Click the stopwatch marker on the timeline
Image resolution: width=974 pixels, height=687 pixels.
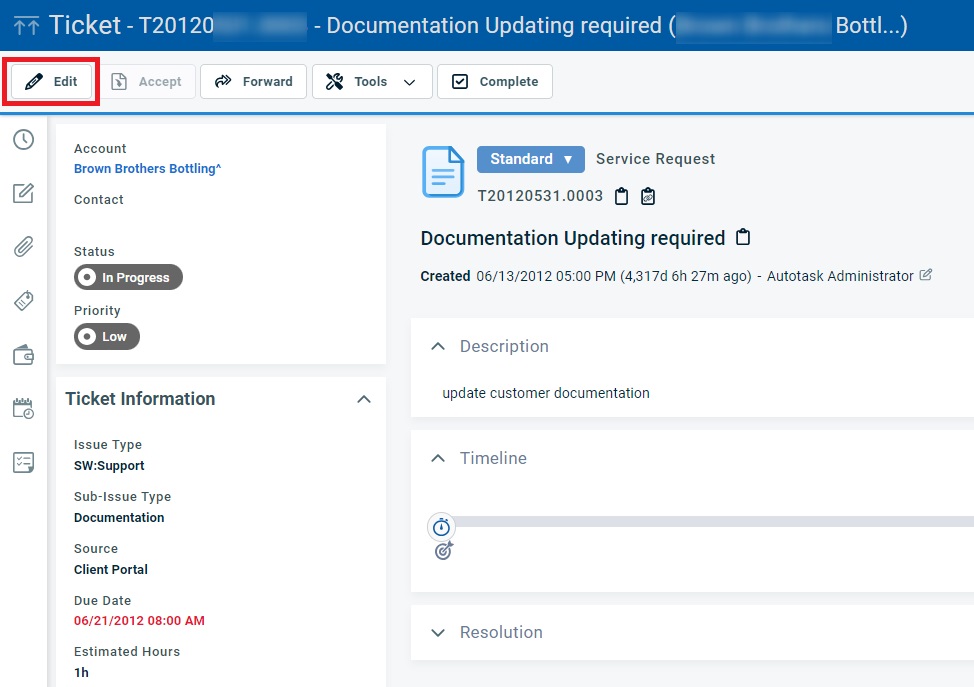click(x=441, y=526)
